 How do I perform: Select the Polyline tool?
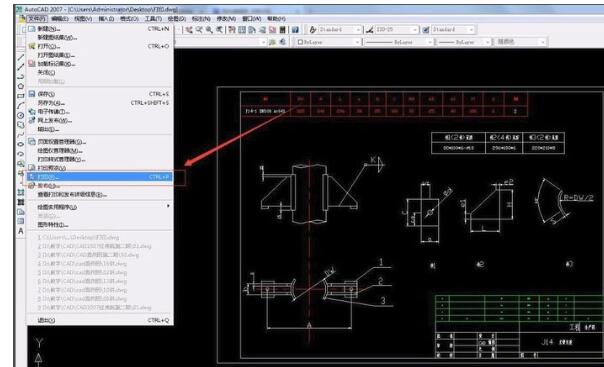pyautogui.click(x=21, y=77)
